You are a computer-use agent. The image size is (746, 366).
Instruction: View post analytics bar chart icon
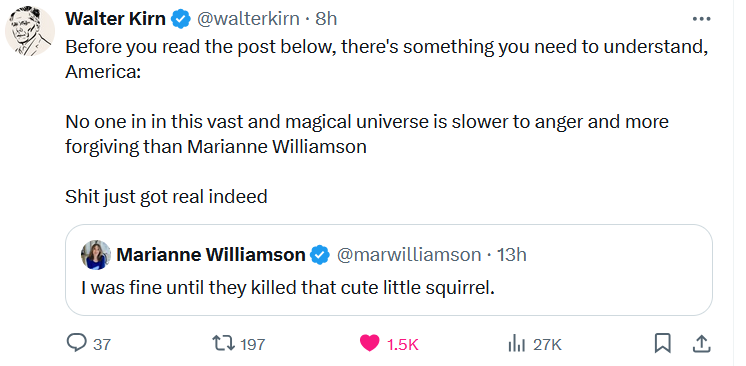click(517, 343)
